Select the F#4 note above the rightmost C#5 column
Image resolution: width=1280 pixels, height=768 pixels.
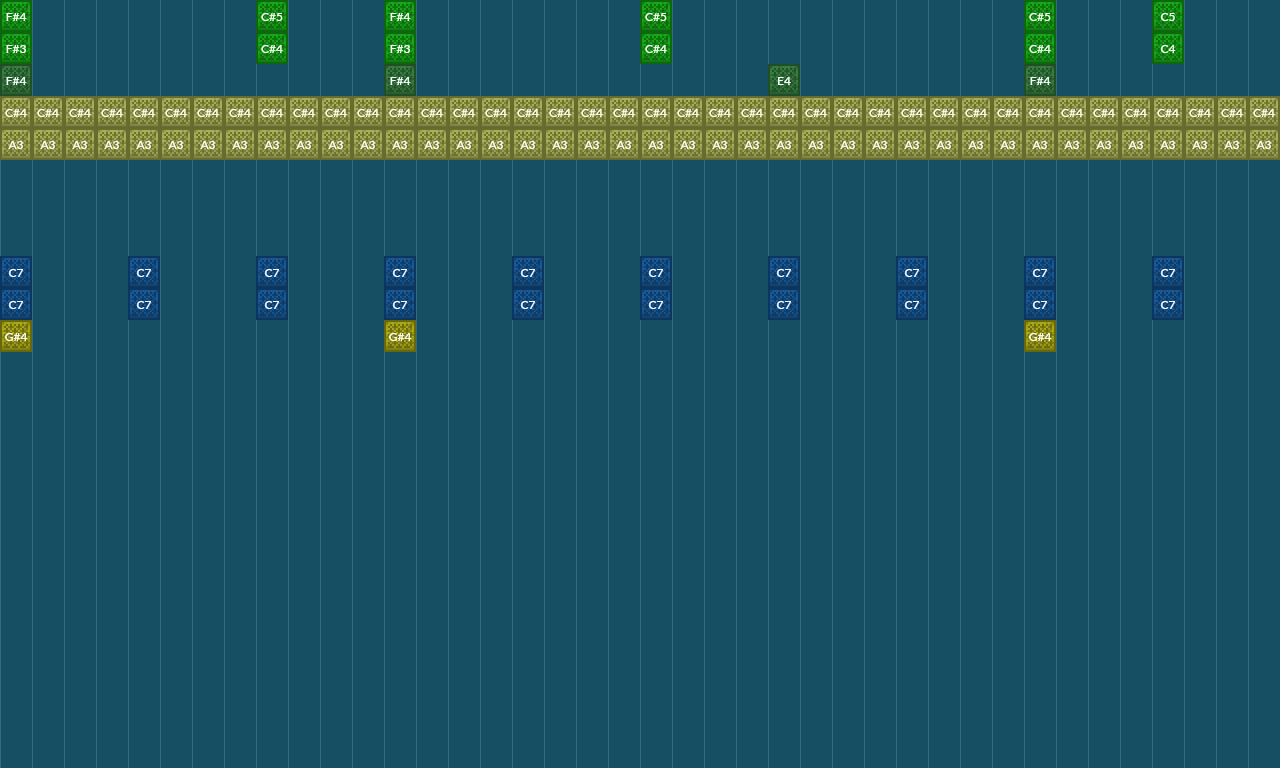tap(1039, 80)
